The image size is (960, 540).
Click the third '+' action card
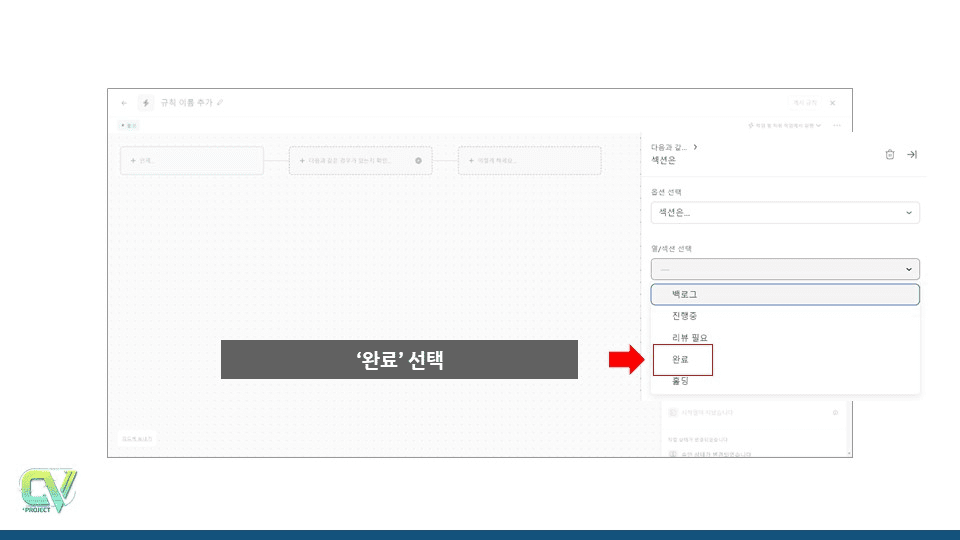(x=529, y=161)
